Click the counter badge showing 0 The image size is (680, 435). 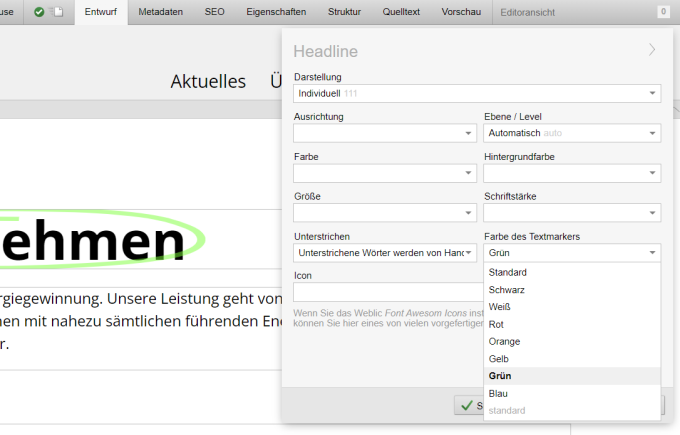(x=663, y=12)
